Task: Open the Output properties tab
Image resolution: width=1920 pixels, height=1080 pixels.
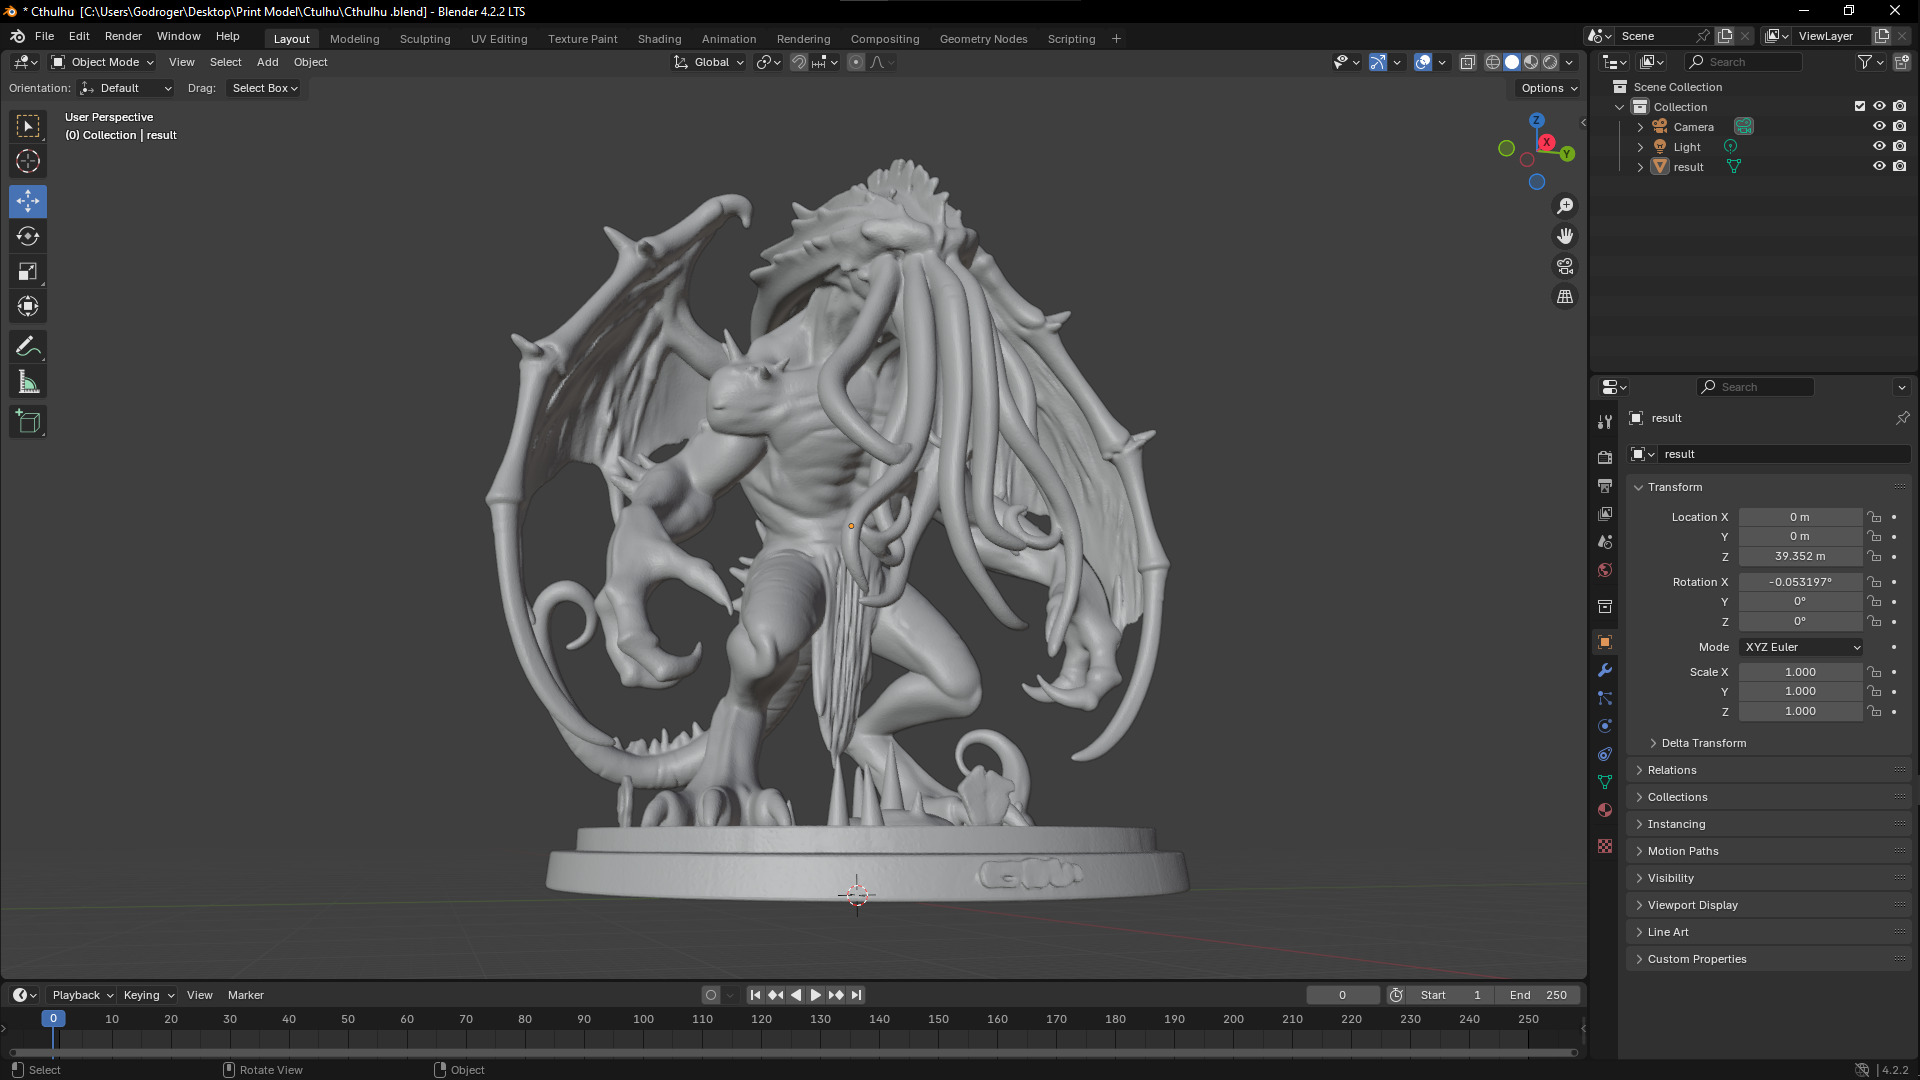Action: [x=1605, y=485]
